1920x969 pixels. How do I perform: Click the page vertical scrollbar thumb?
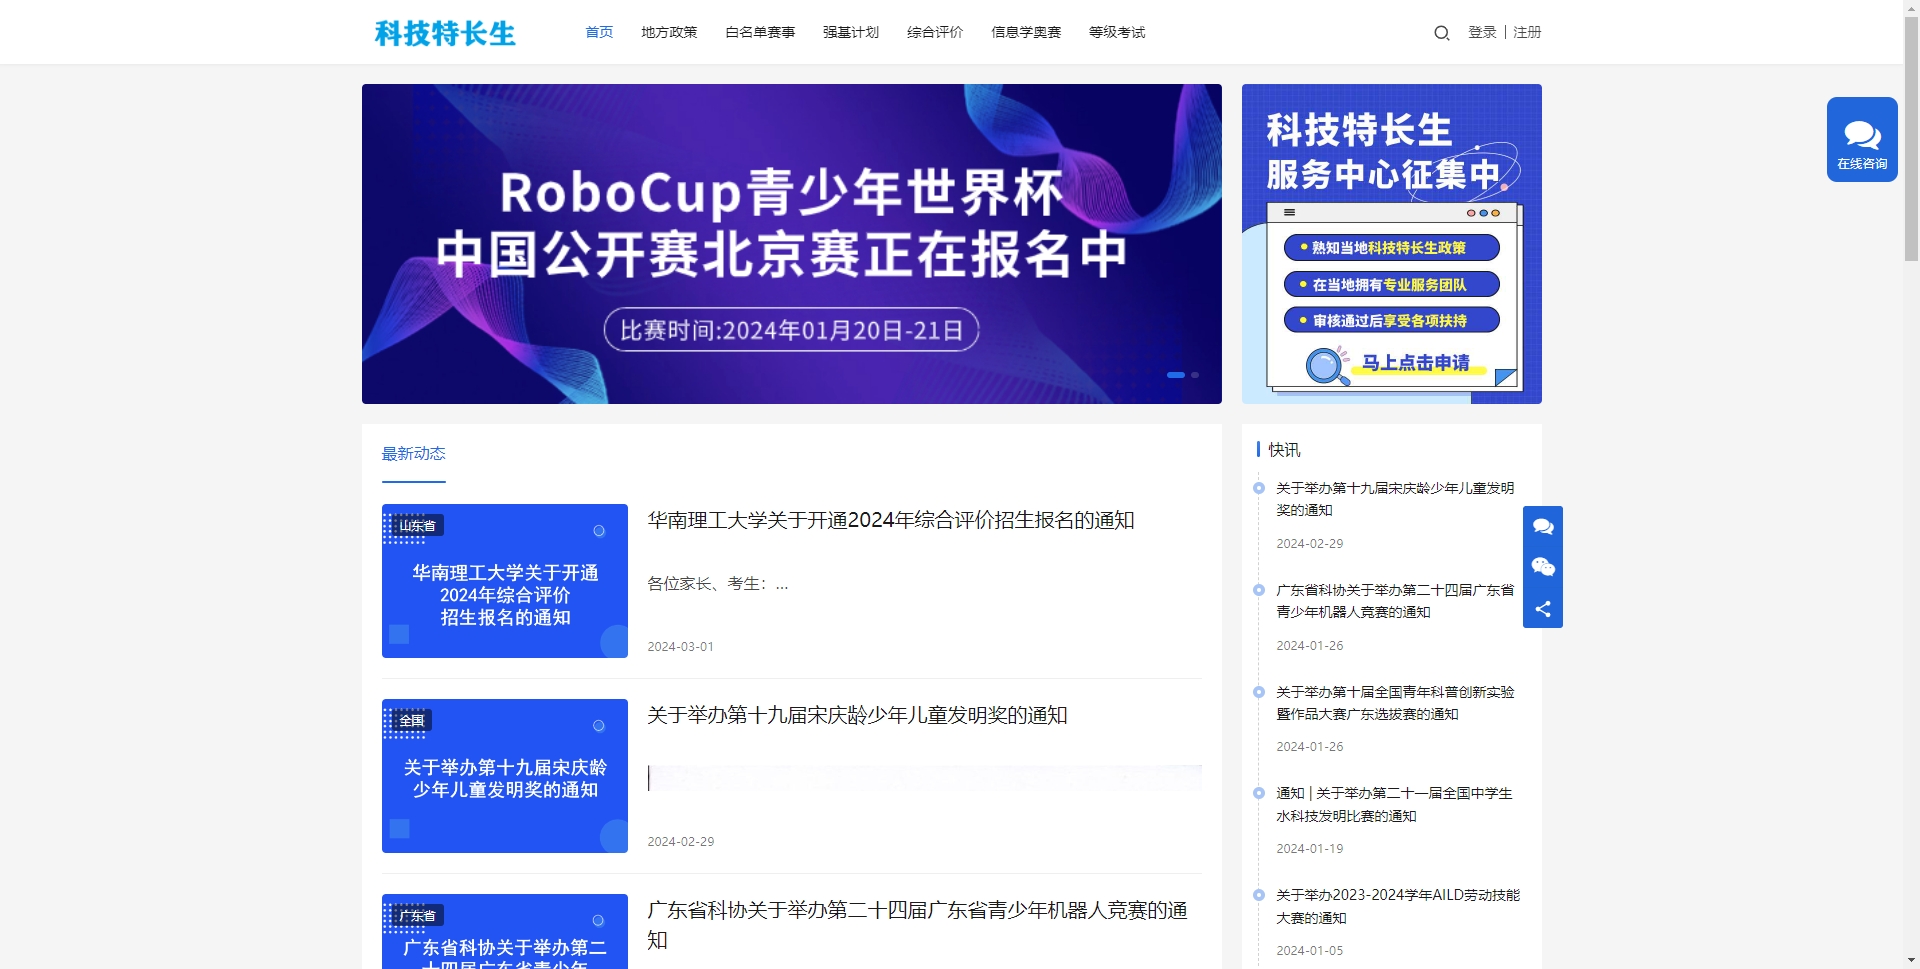pos(1911,140)
